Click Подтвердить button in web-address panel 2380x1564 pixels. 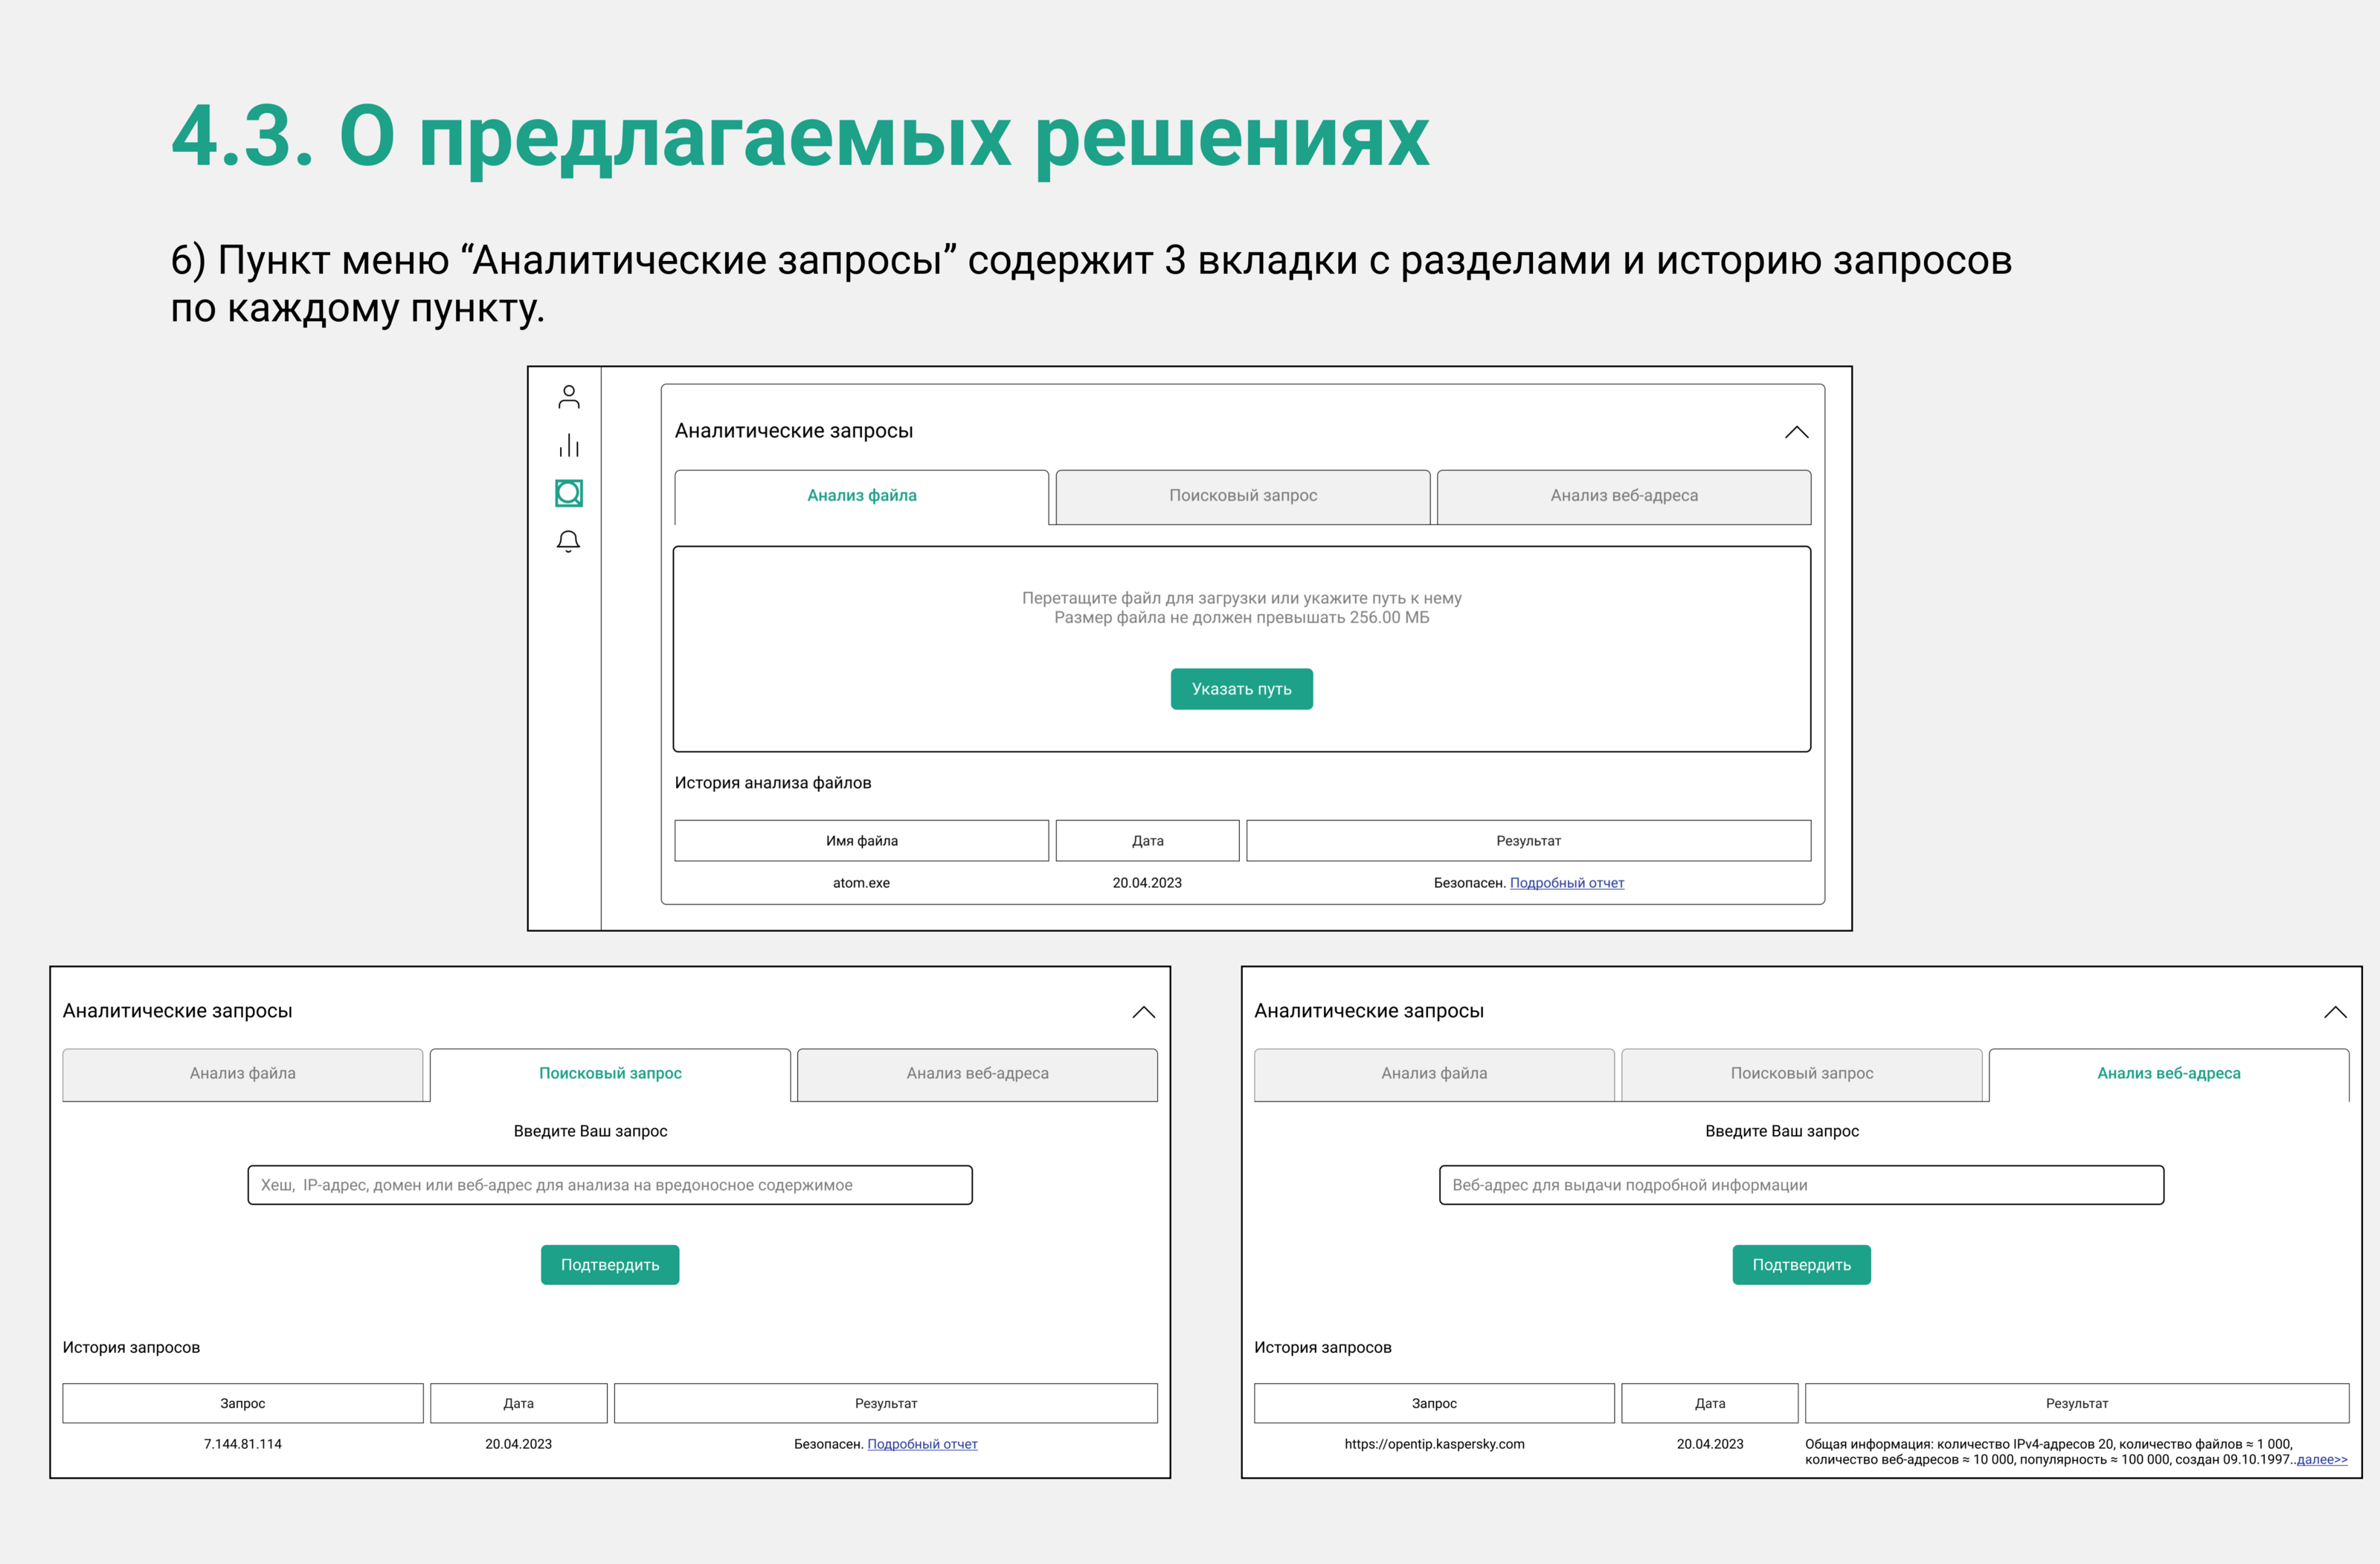(x=1801, y=1265)
